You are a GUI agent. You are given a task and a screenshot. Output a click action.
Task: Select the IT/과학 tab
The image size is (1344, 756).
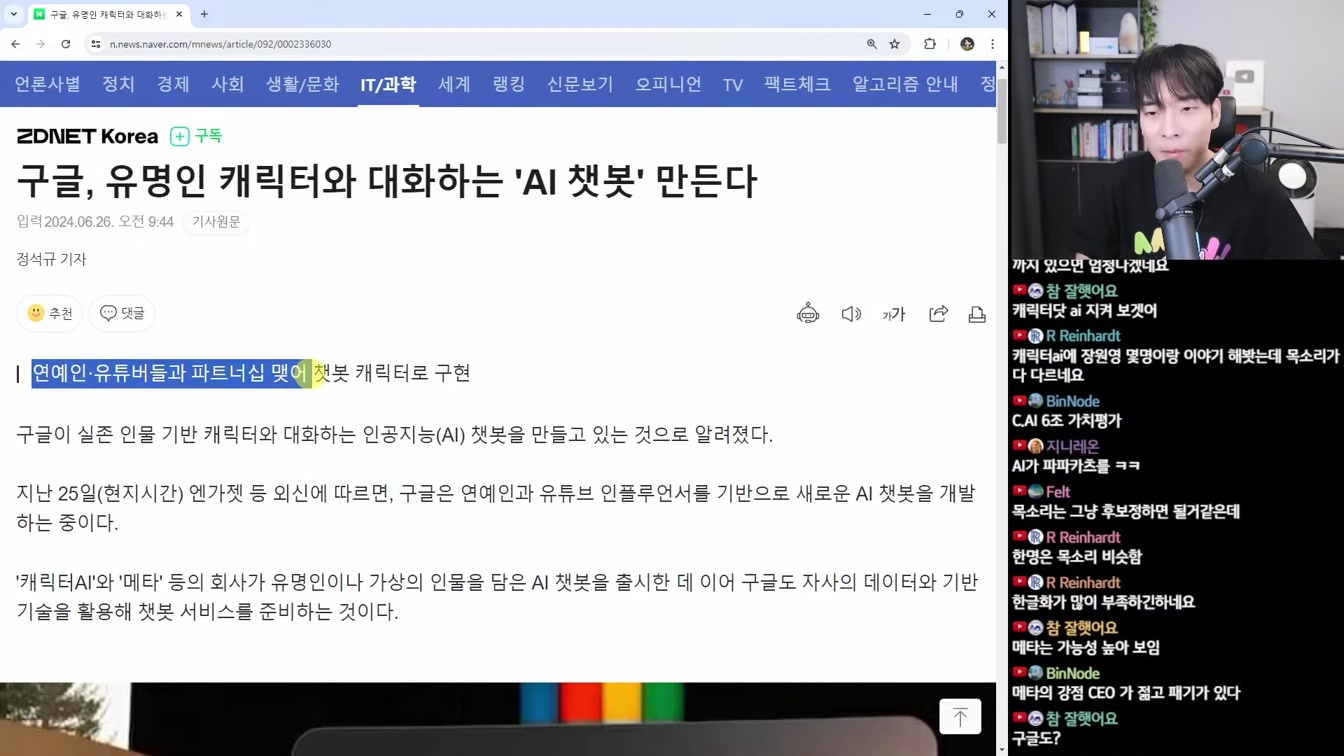click(388, 85)
